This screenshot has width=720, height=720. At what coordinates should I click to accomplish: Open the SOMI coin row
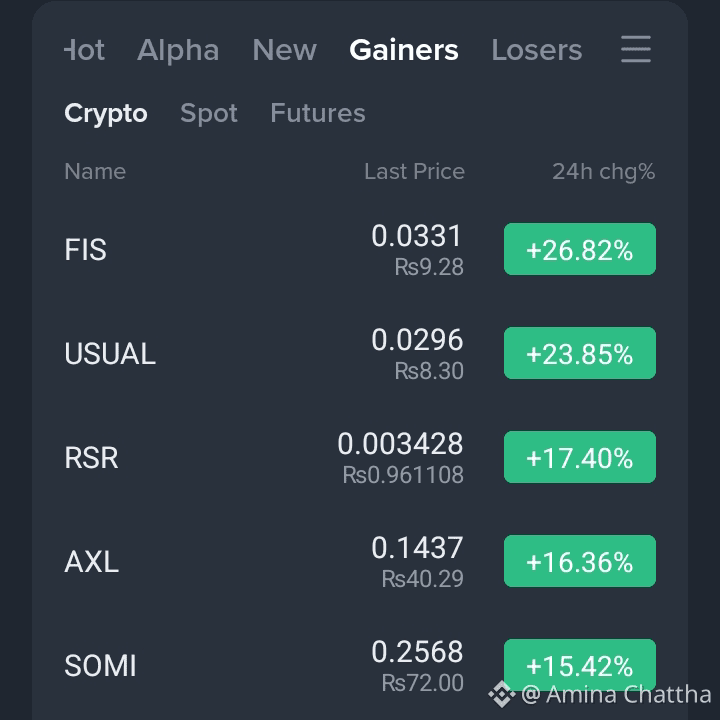click(360, 665)
